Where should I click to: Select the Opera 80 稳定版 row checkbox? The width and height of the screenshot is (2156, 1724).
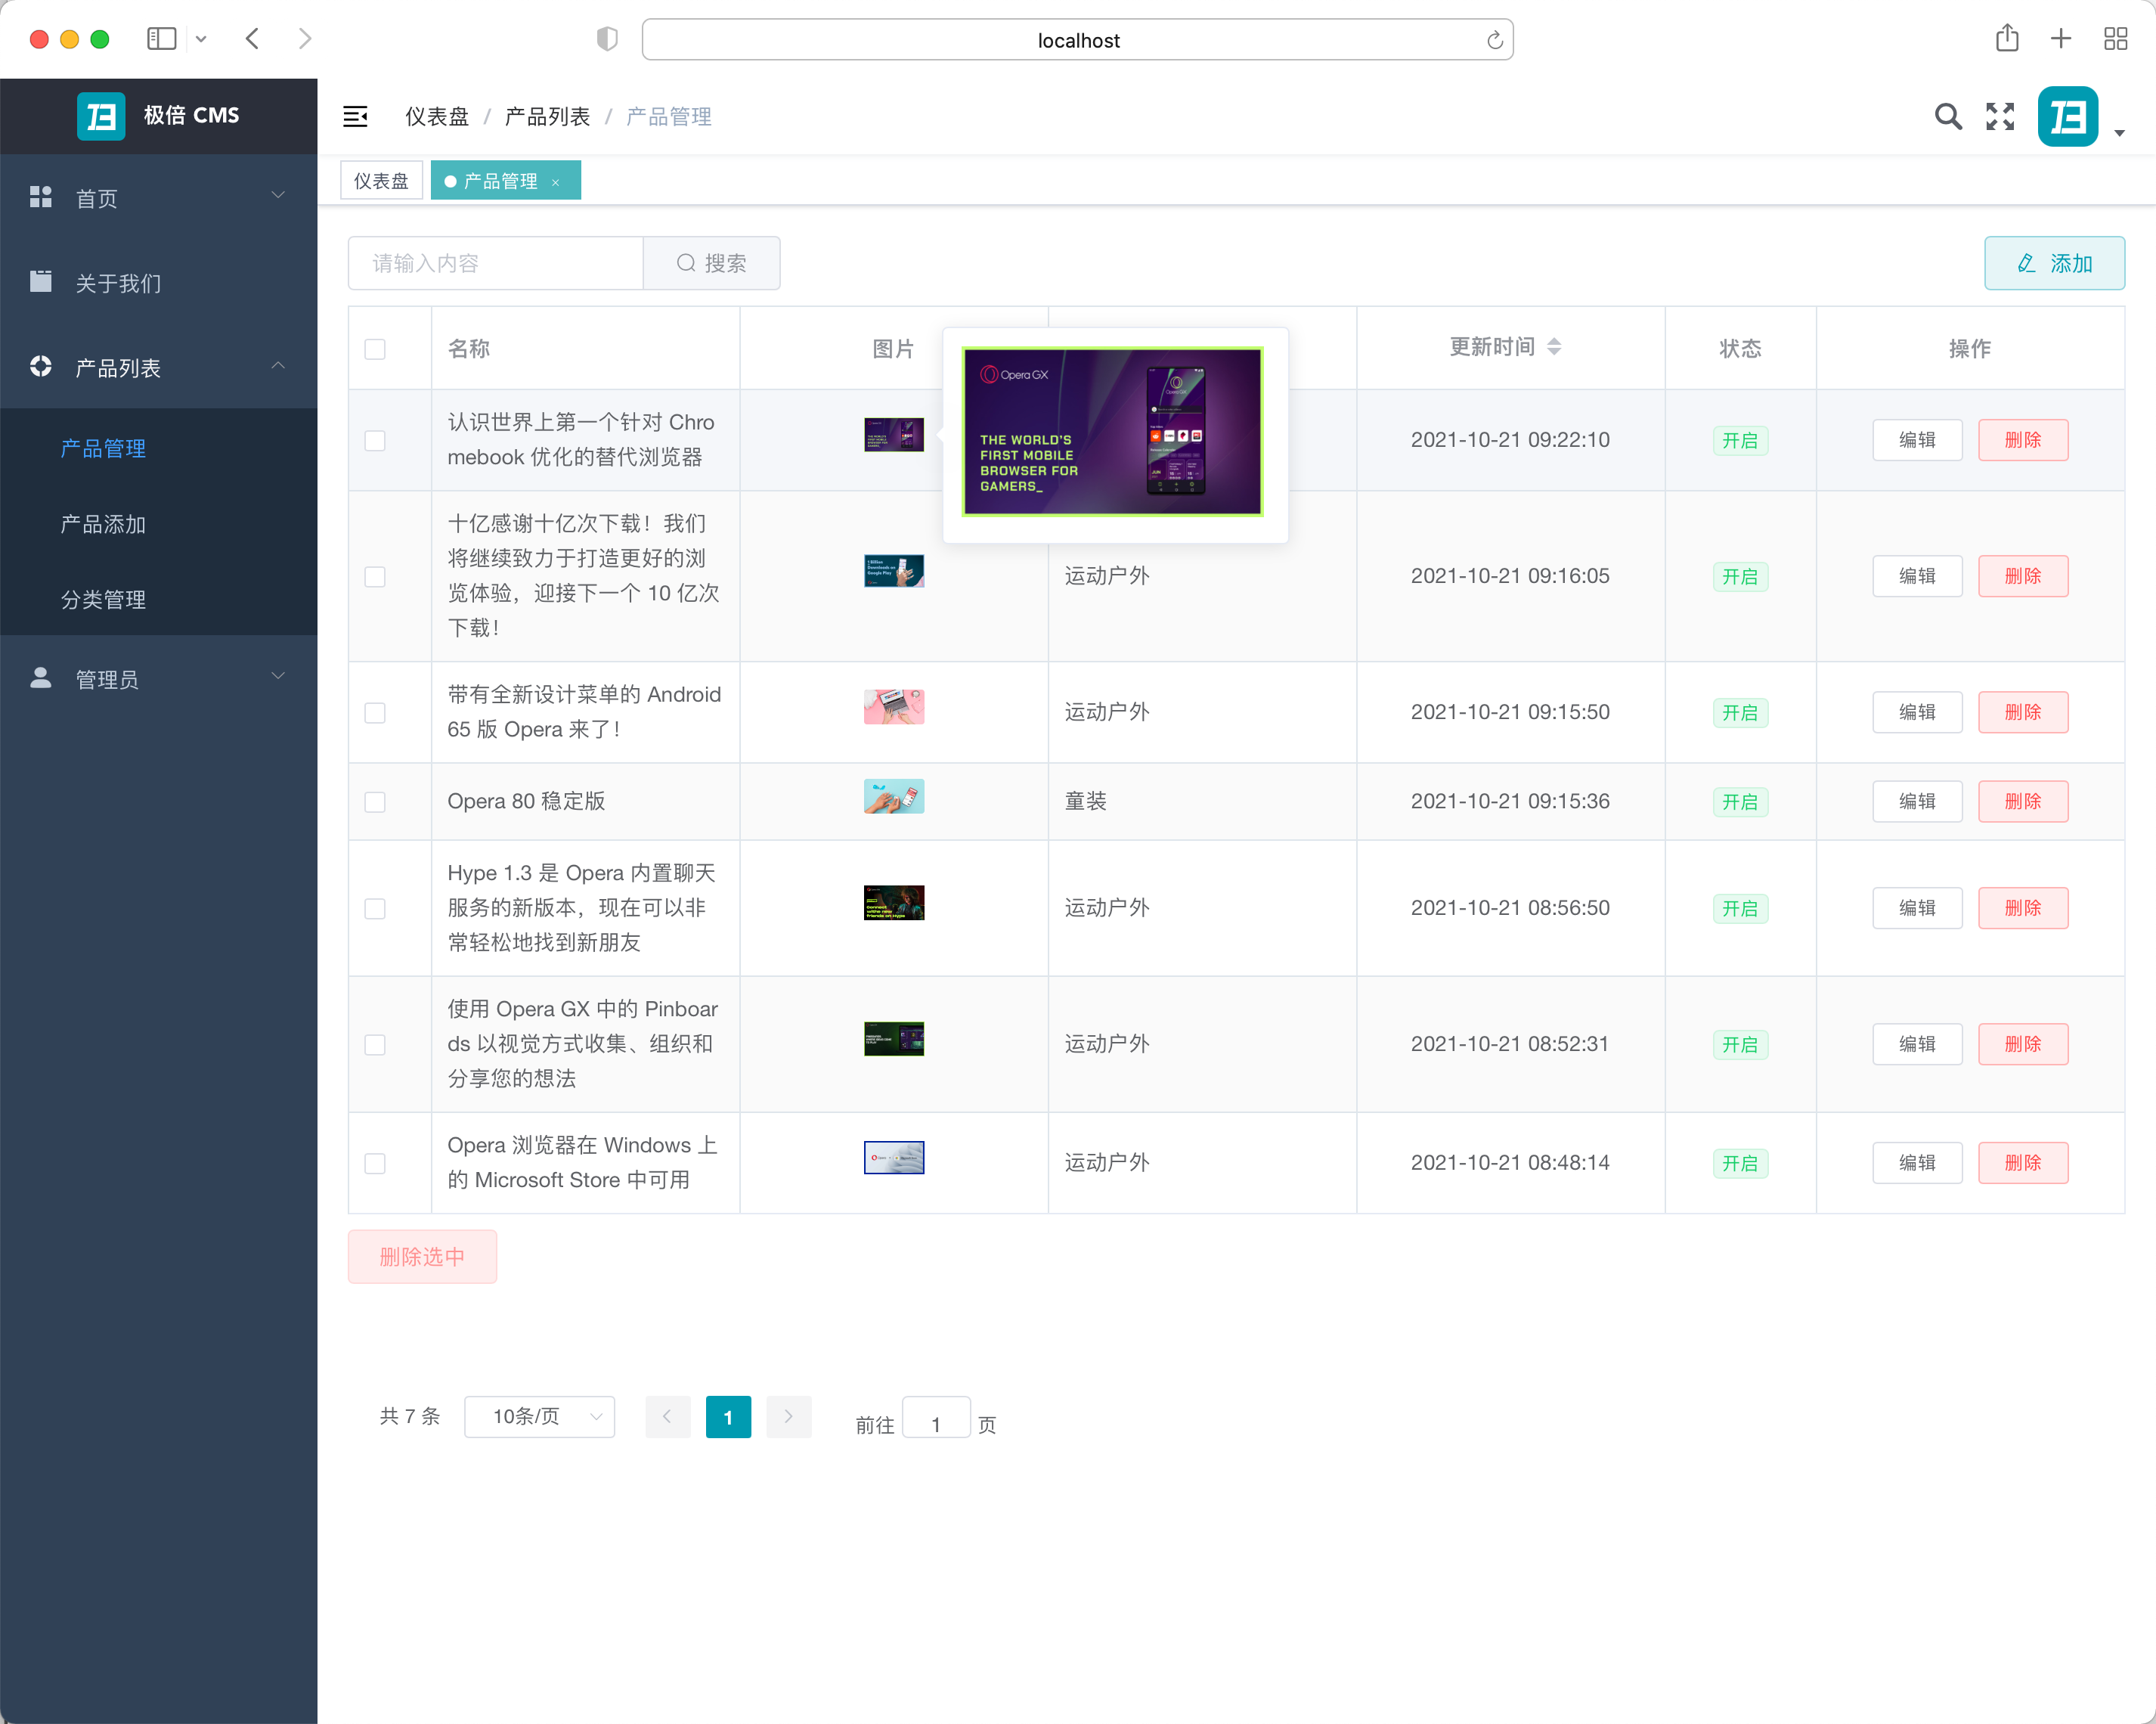pos(375,802)
